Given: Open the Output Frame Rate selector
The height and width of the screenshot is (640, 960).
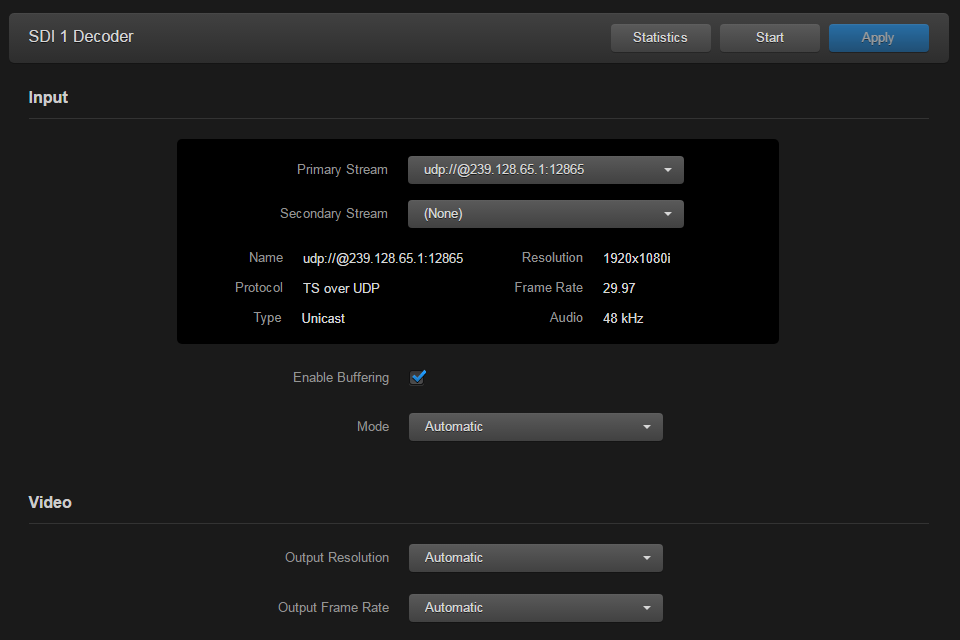Looking at the screenshot, I should pyautogui.click(x=535, y=607).
